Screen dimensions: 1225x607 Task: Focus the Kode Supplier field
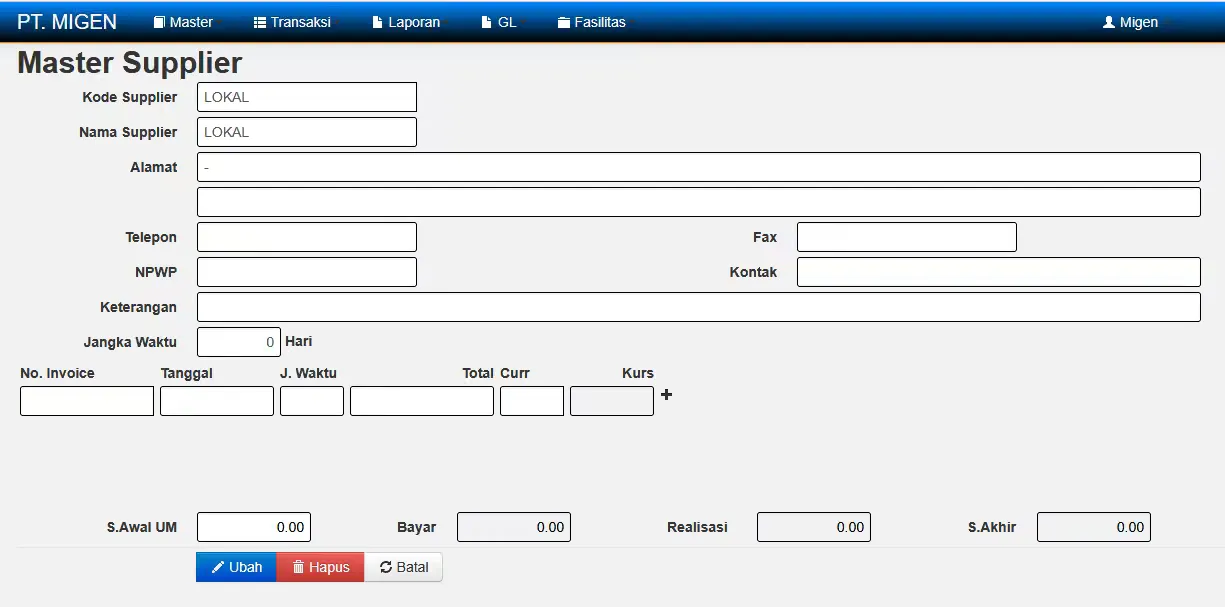[x=307, y=97]
